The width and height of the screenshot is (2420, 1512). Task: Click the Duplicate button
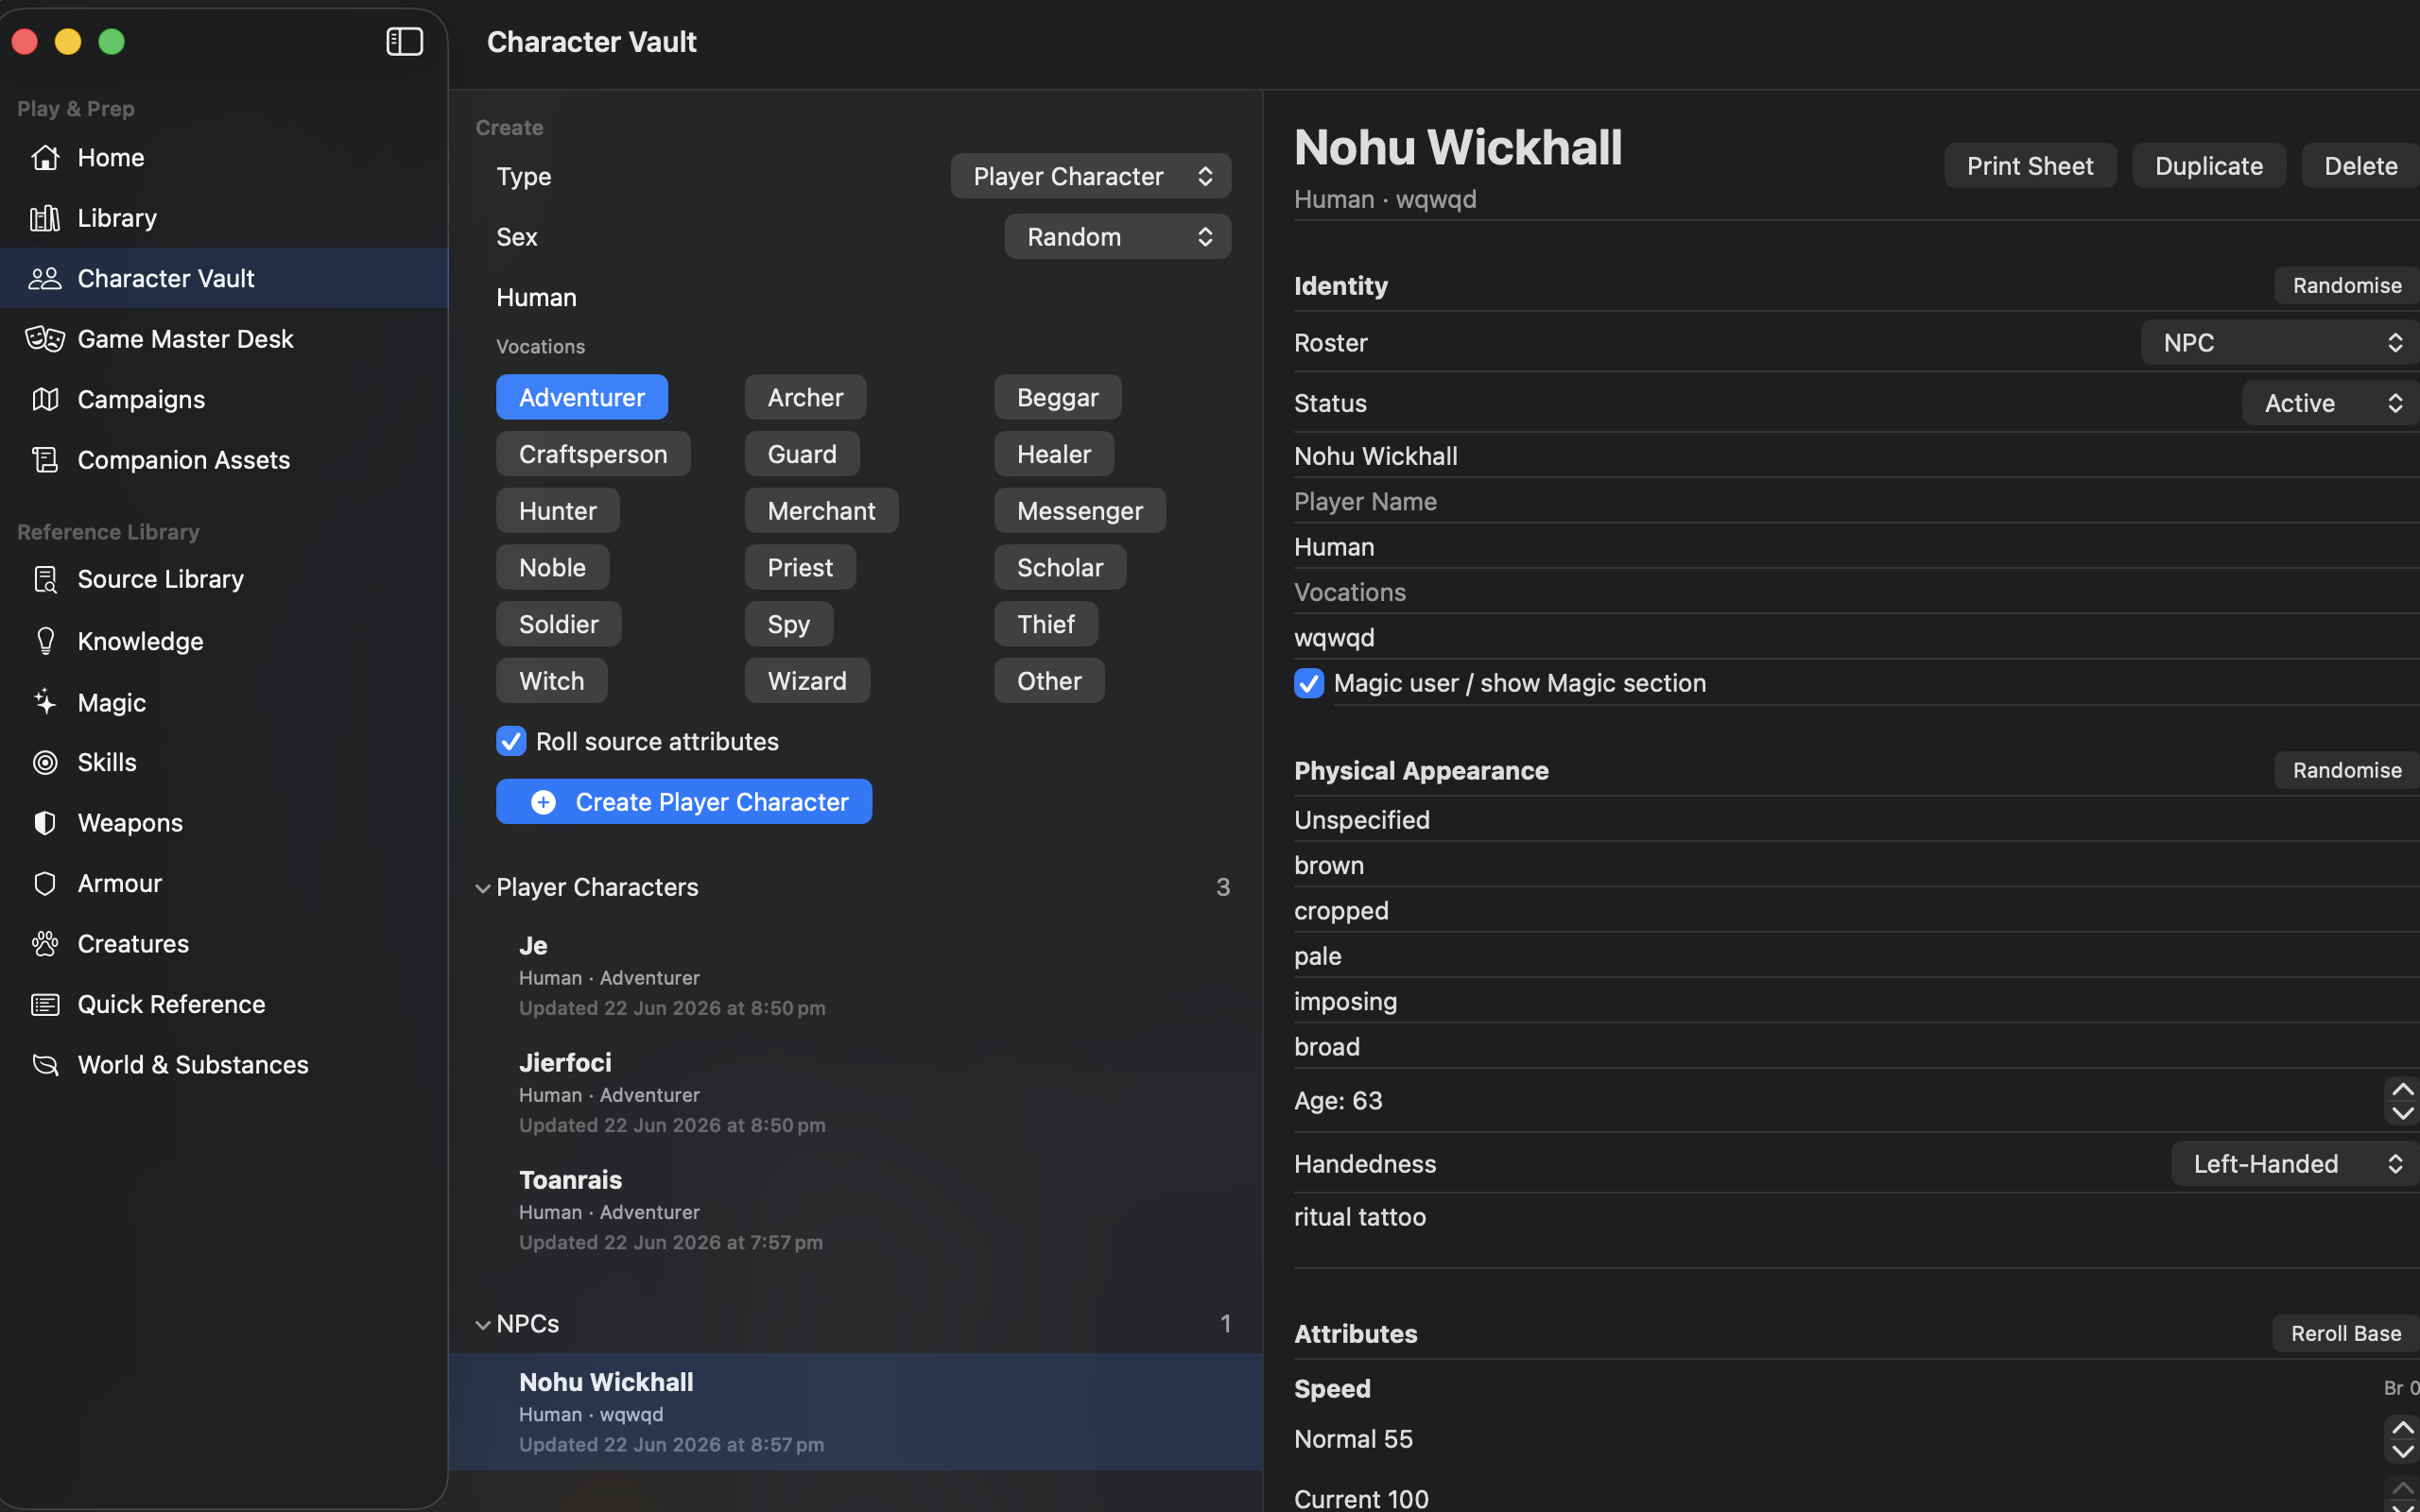[x=2208, y=165]
